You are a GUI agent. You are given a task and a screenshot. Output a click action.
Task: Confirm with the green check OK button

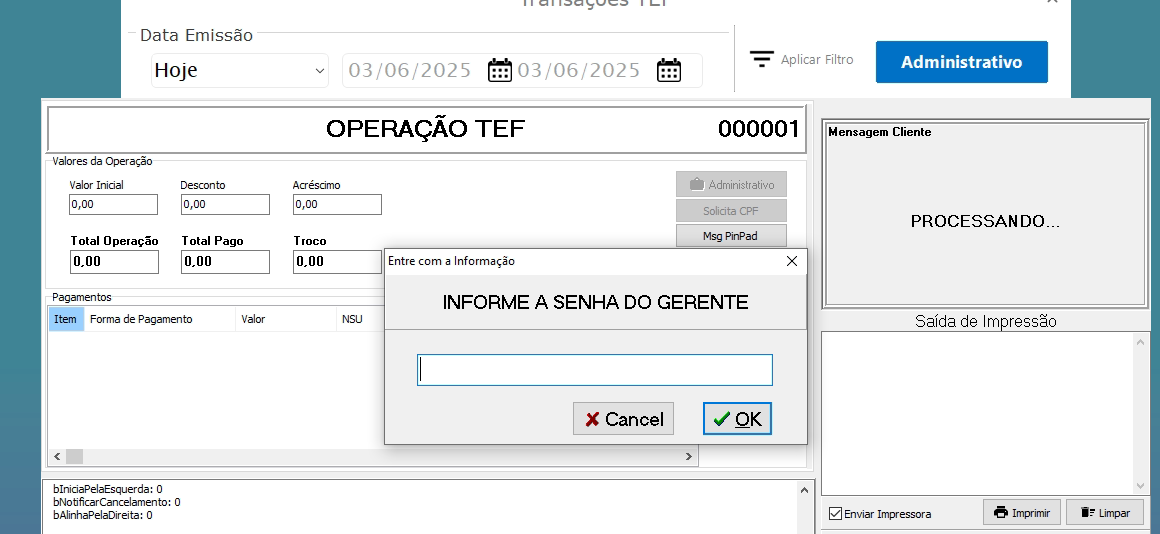(x=737, y=419)
